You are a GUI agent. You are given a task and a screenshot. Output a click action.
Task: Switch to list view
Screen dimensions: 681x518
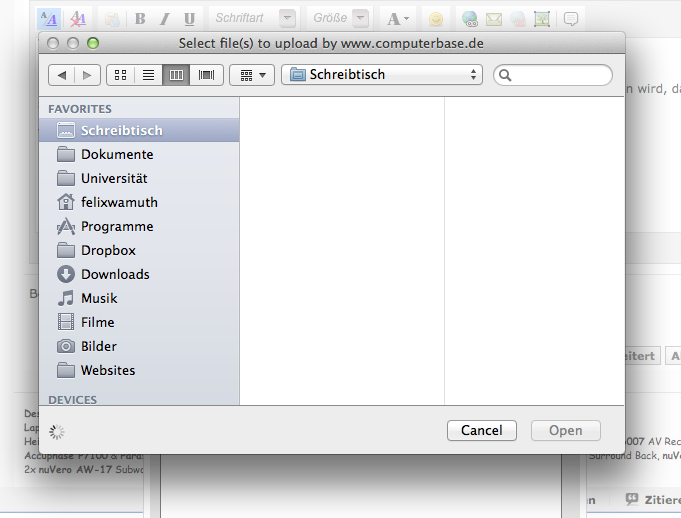click(x=149, y=75)
